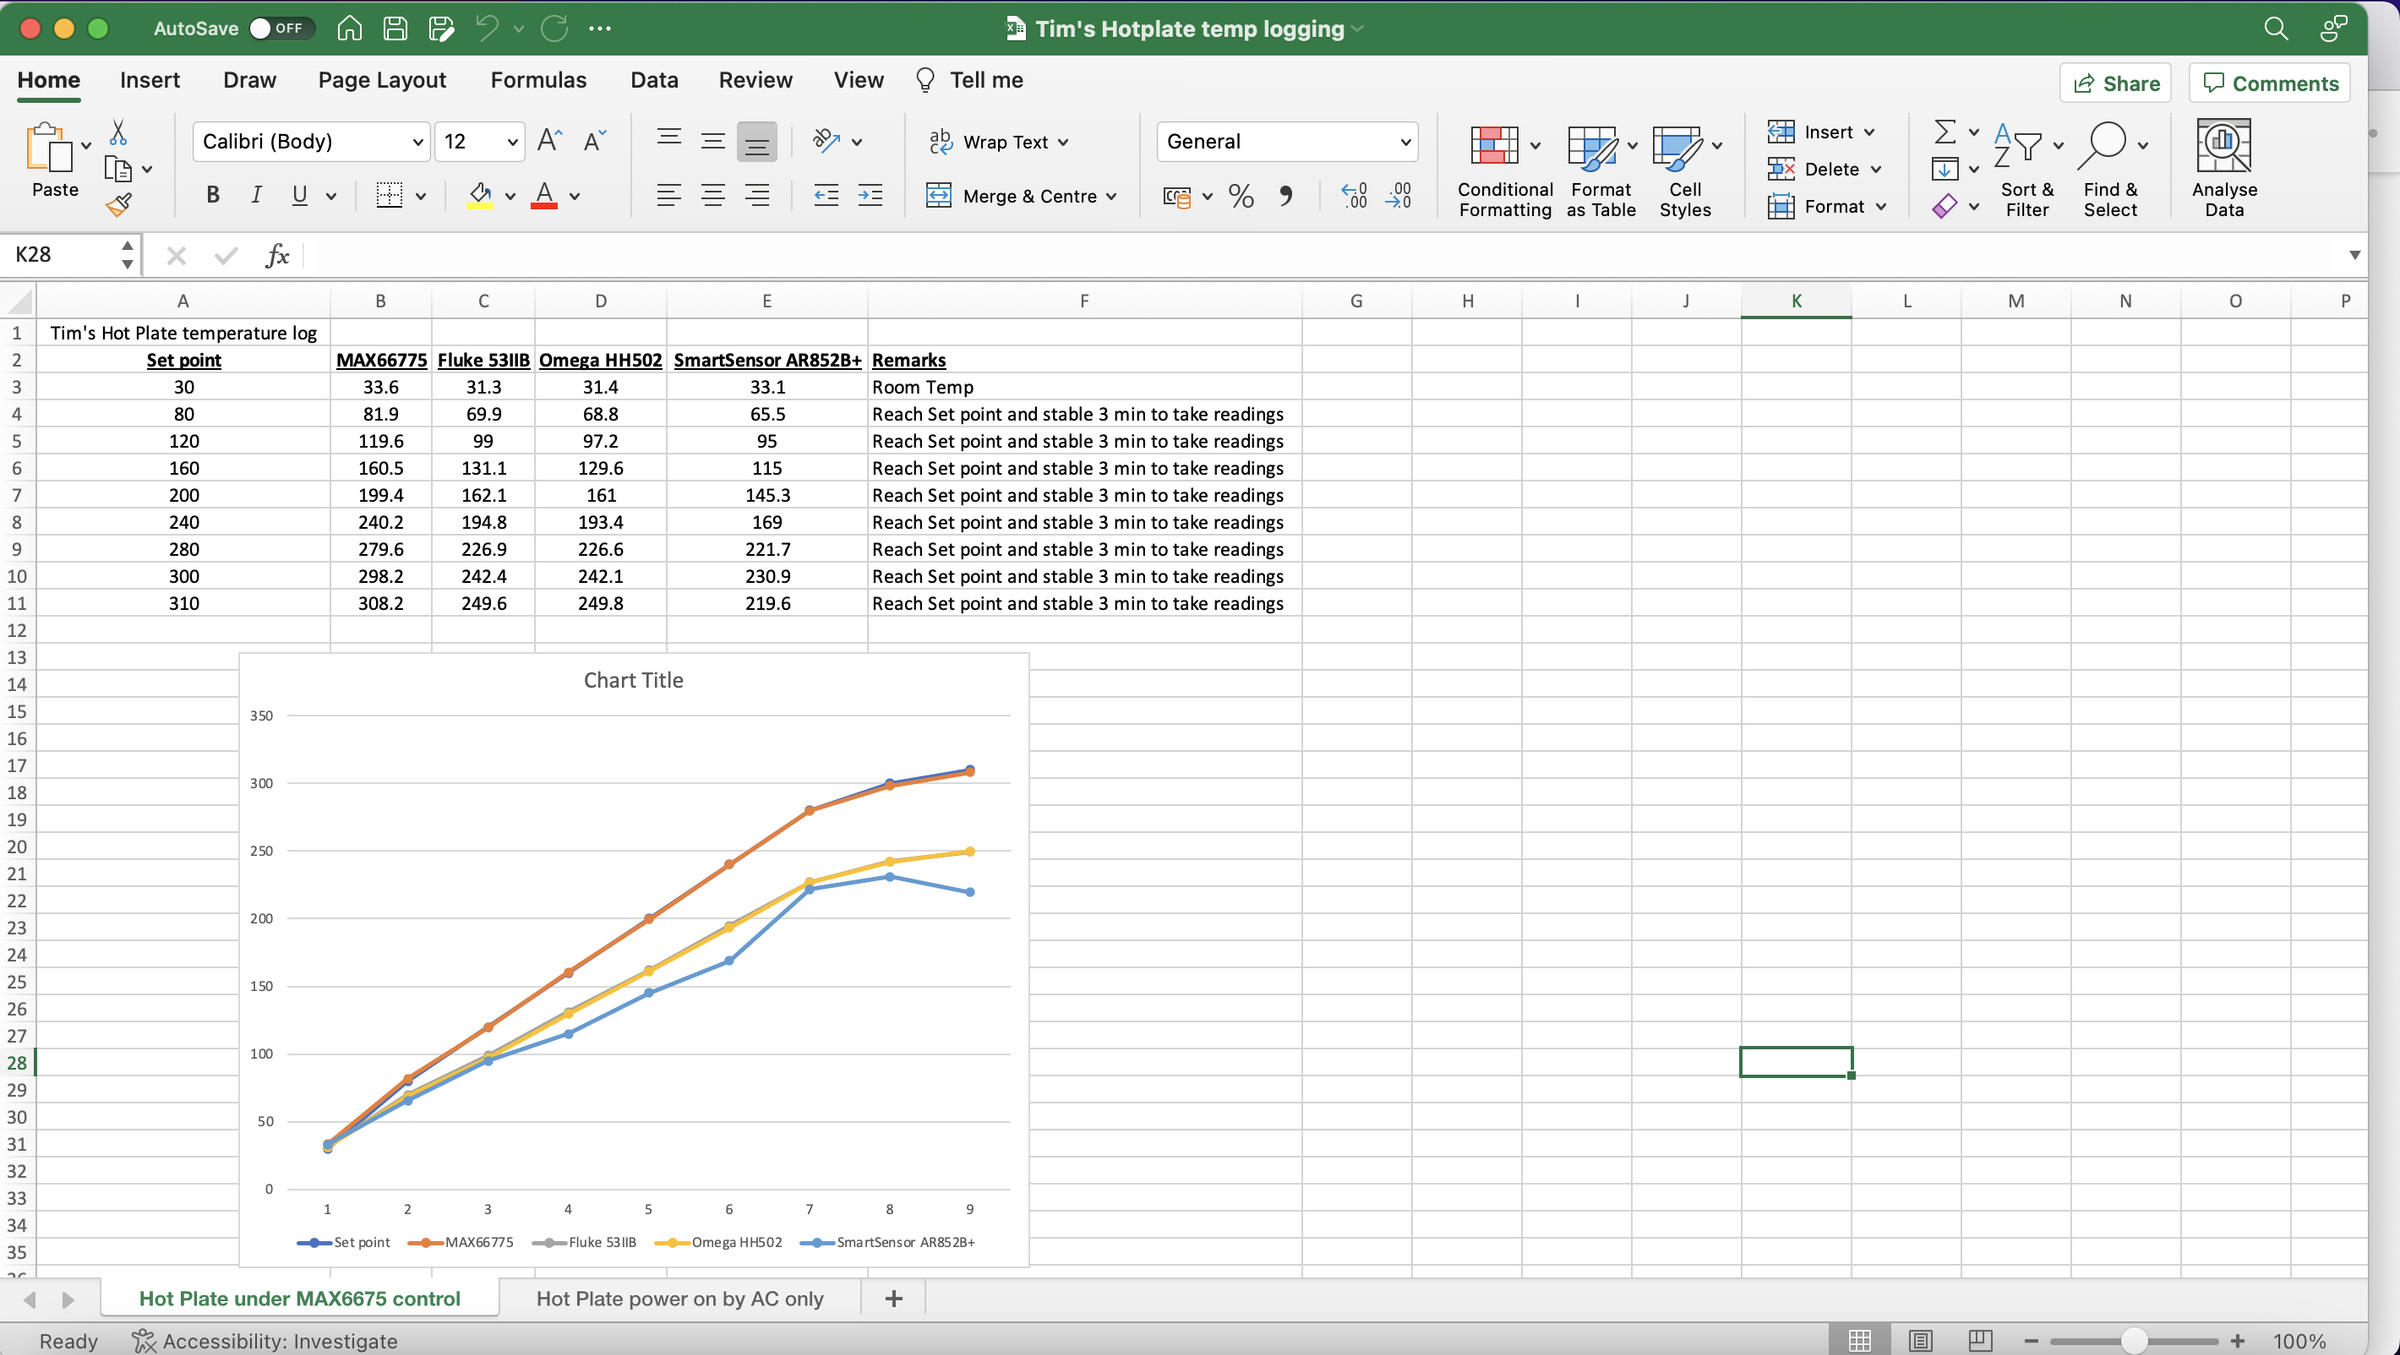Image resolution: width=2400 pixels, height=1355 pixels.
Task: Click the Format Painter brush icon
Action: (x=118, y=205)
